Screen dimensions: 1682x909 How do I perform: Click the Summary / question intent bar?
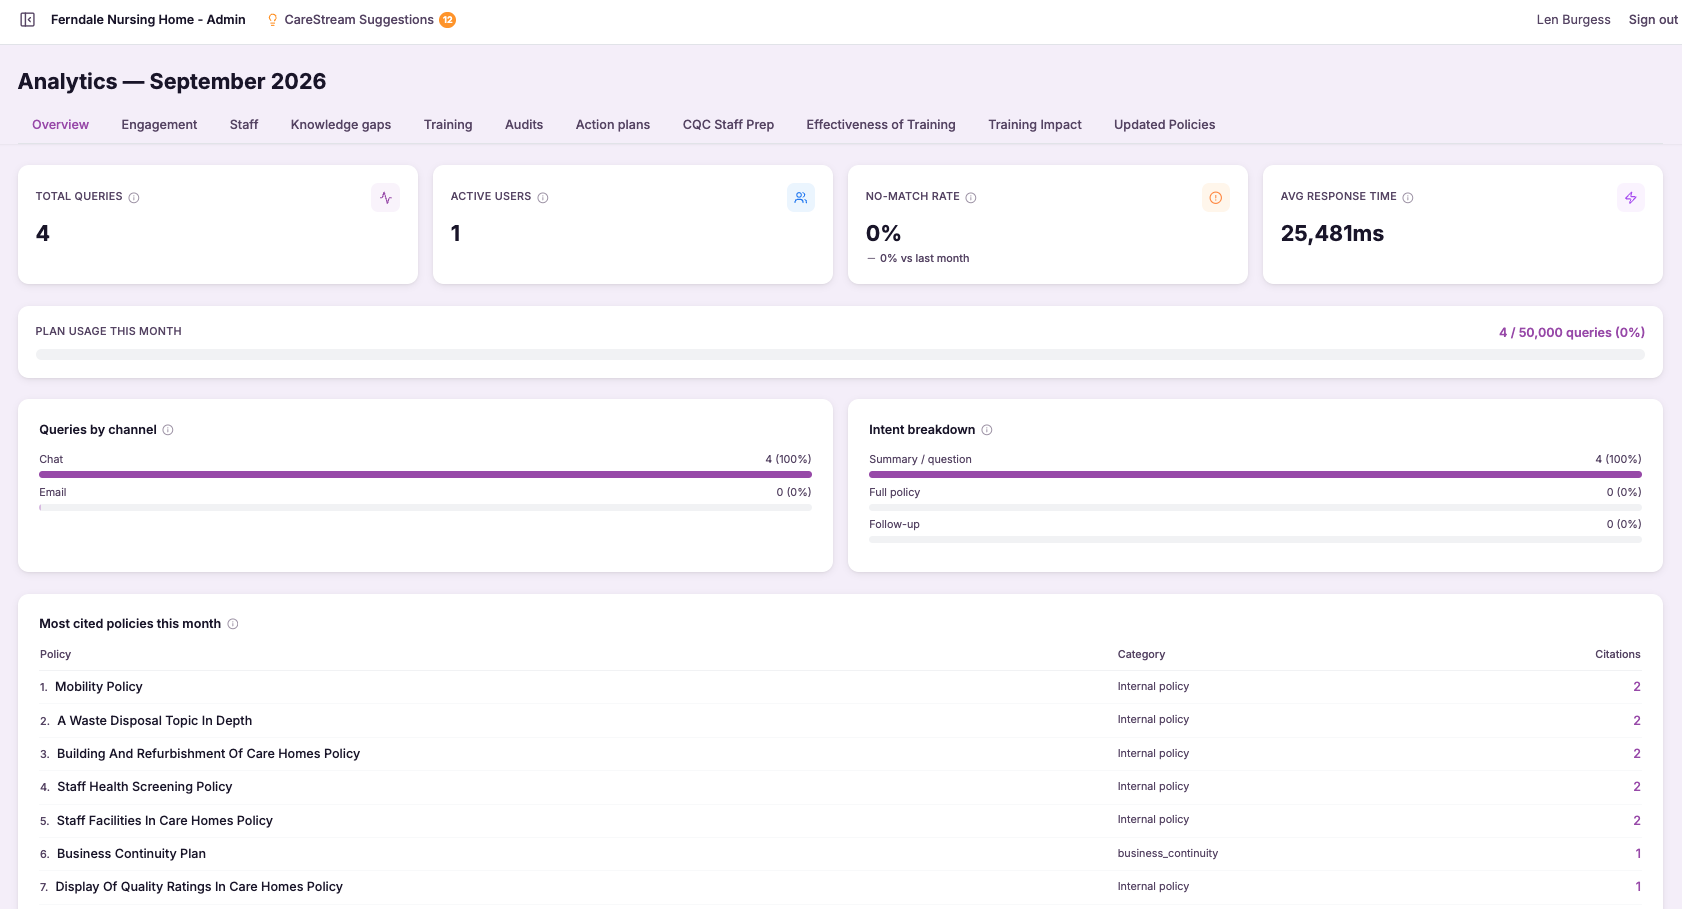pyautogui.click(x=1255, y=475)
